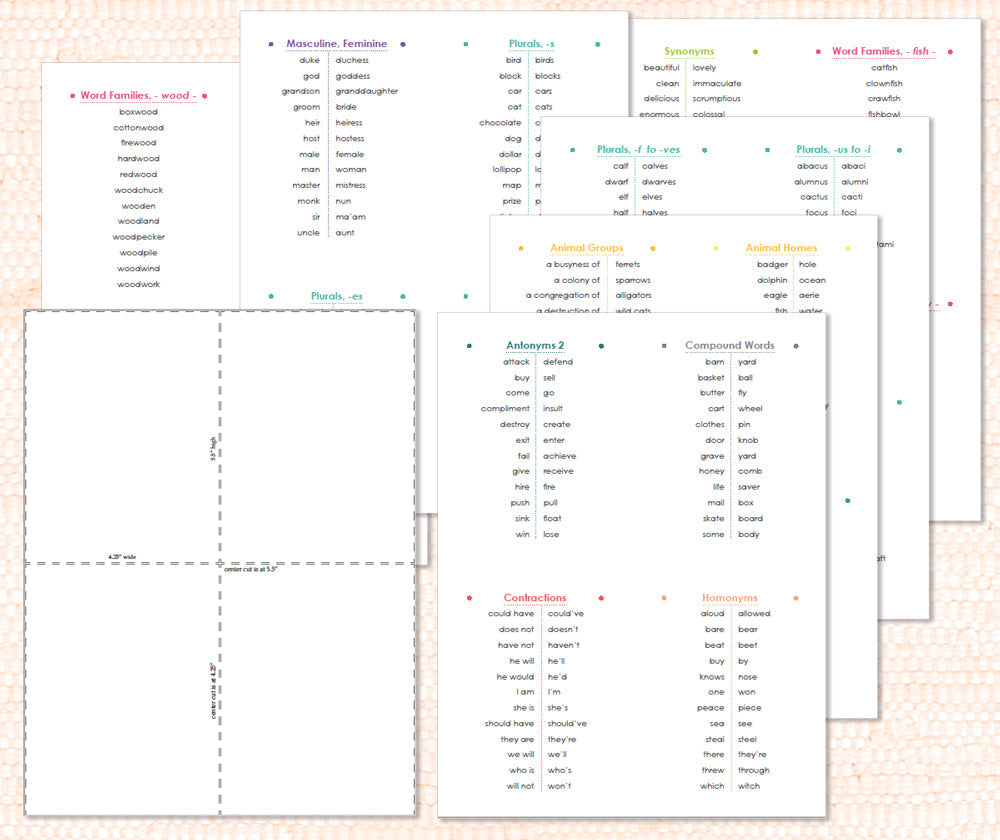Click the gray dot next to Compound Words
The height and width of the screenshot is (840, 1000).
point(666,345)
